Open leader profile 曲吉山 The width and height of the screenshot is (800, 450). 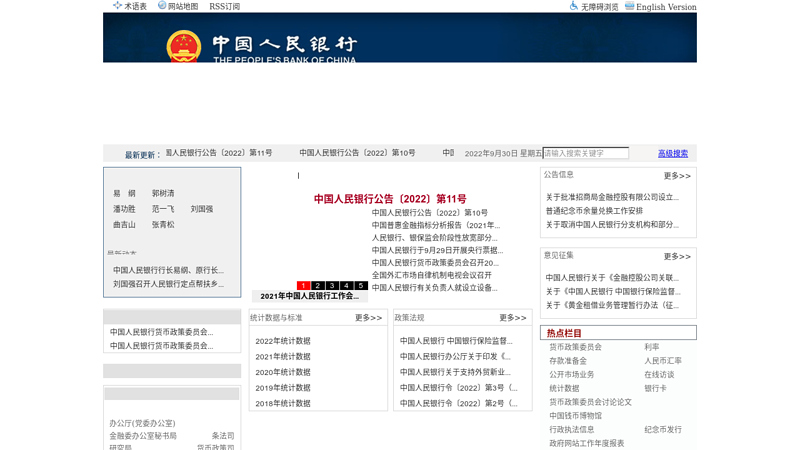coord(124,224)
